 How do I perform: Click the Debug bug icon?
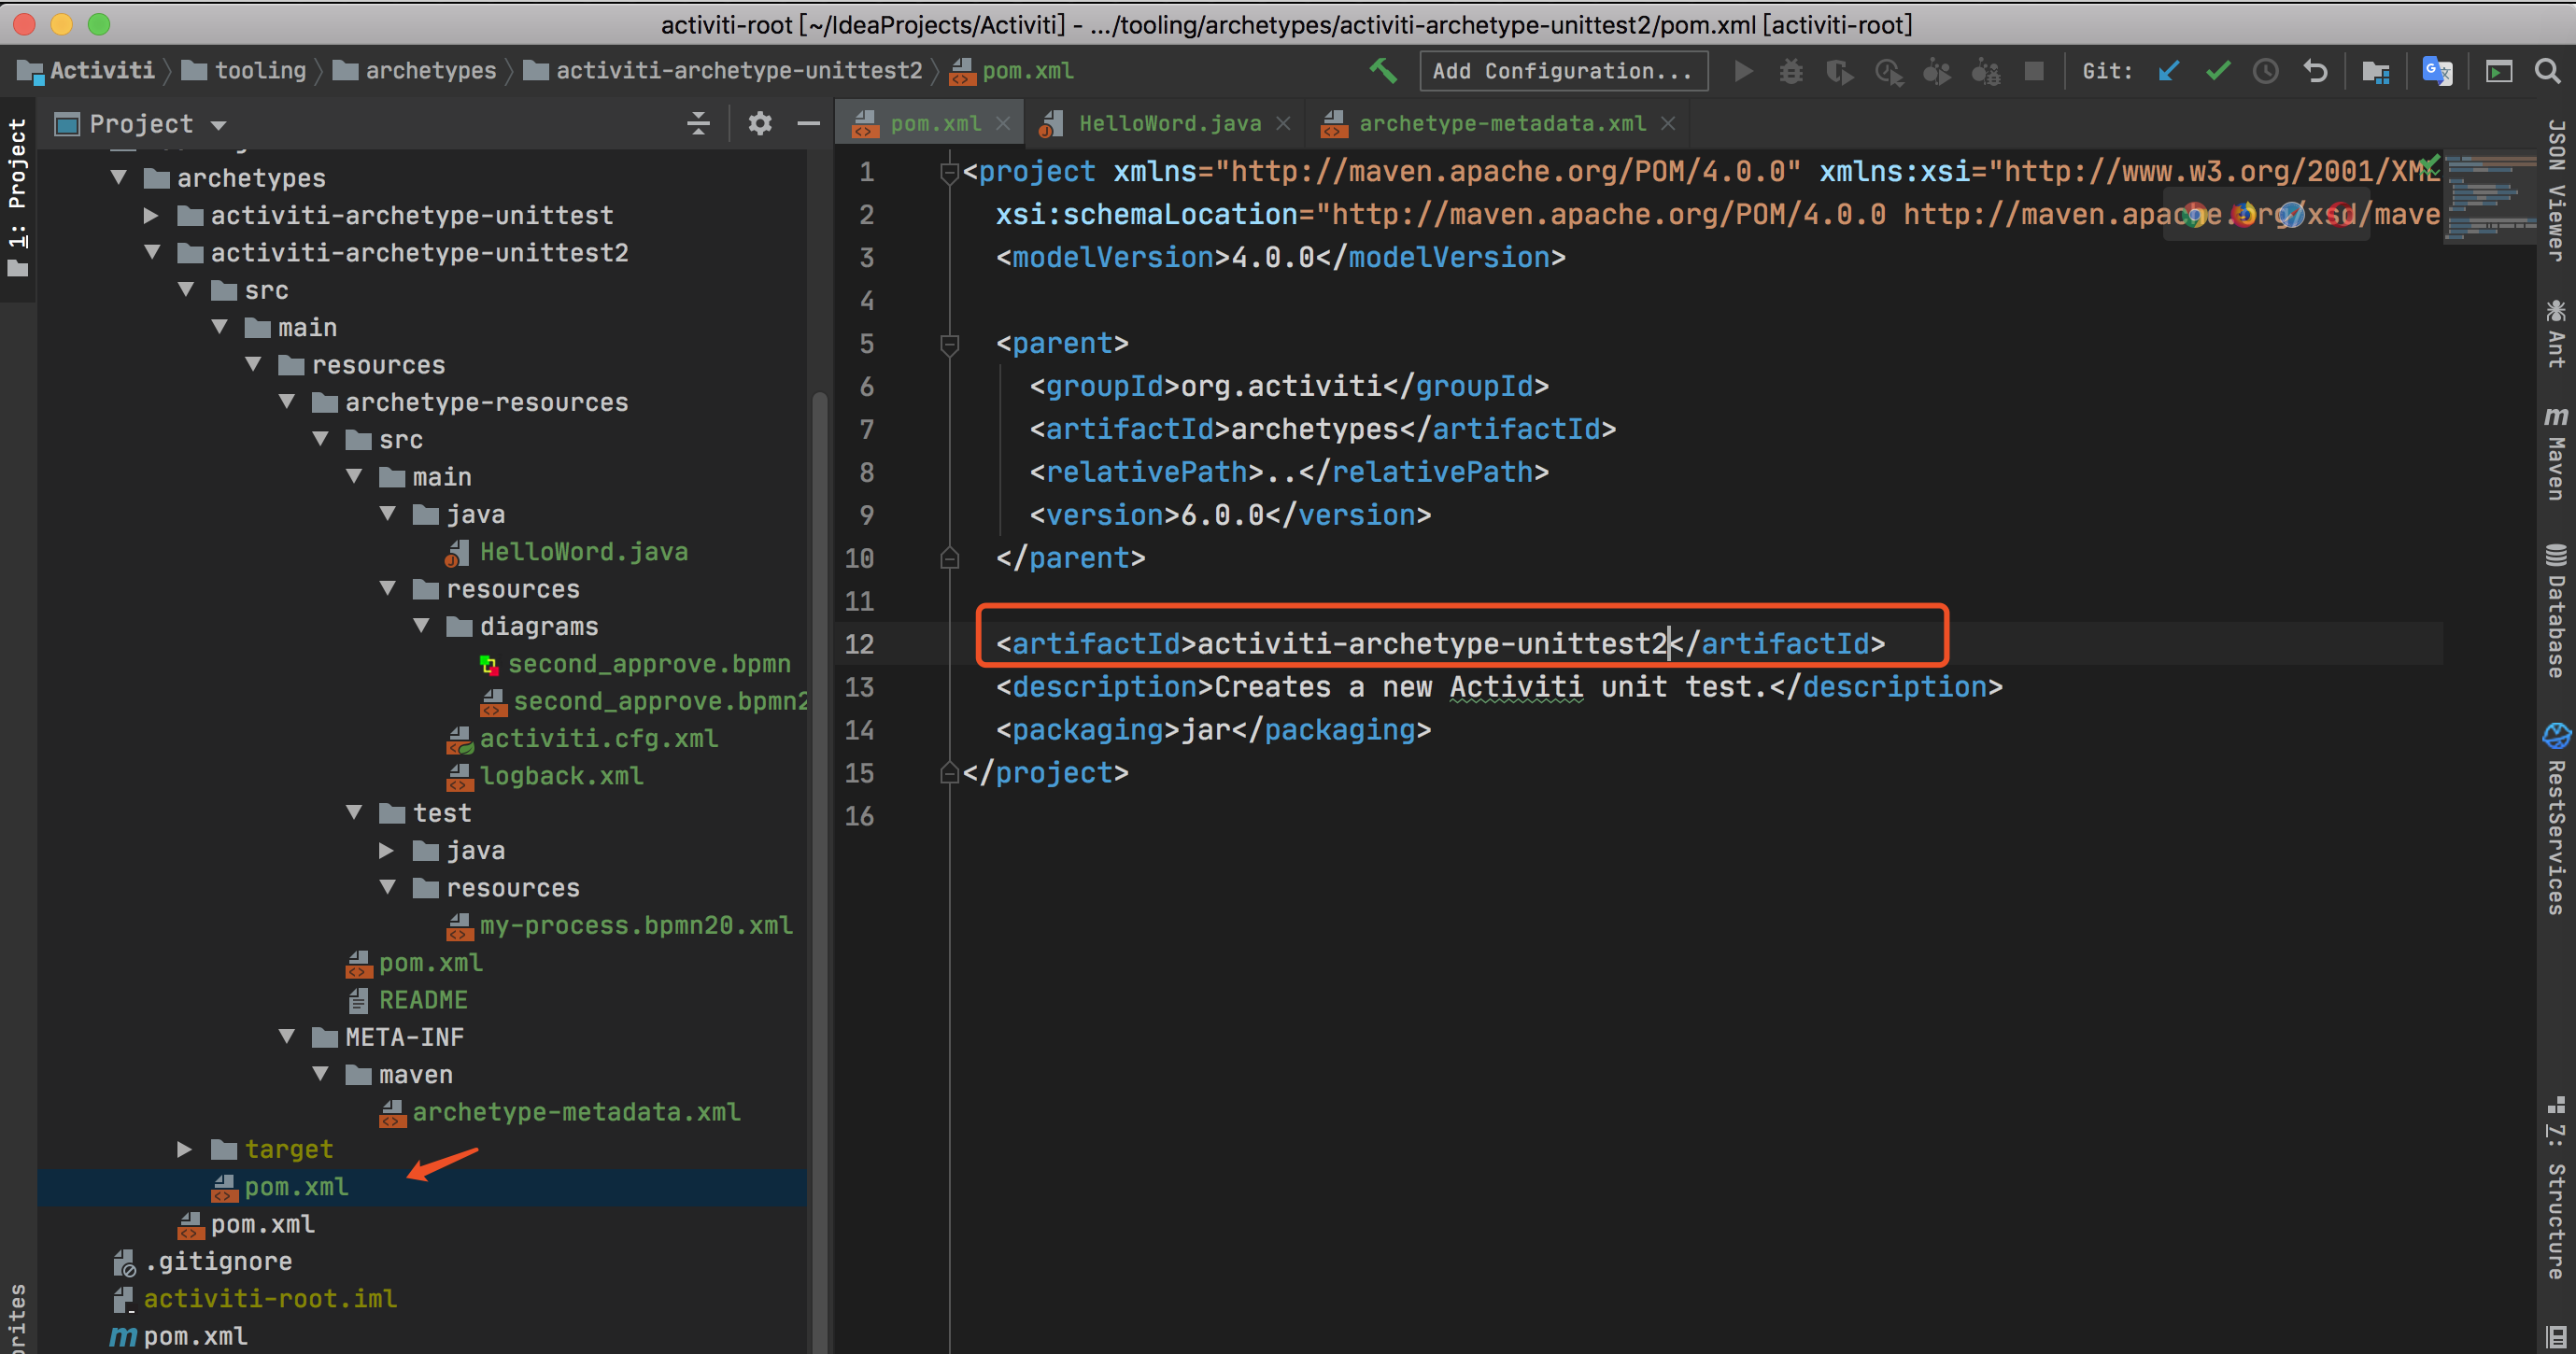click(x=1791, y=71)
